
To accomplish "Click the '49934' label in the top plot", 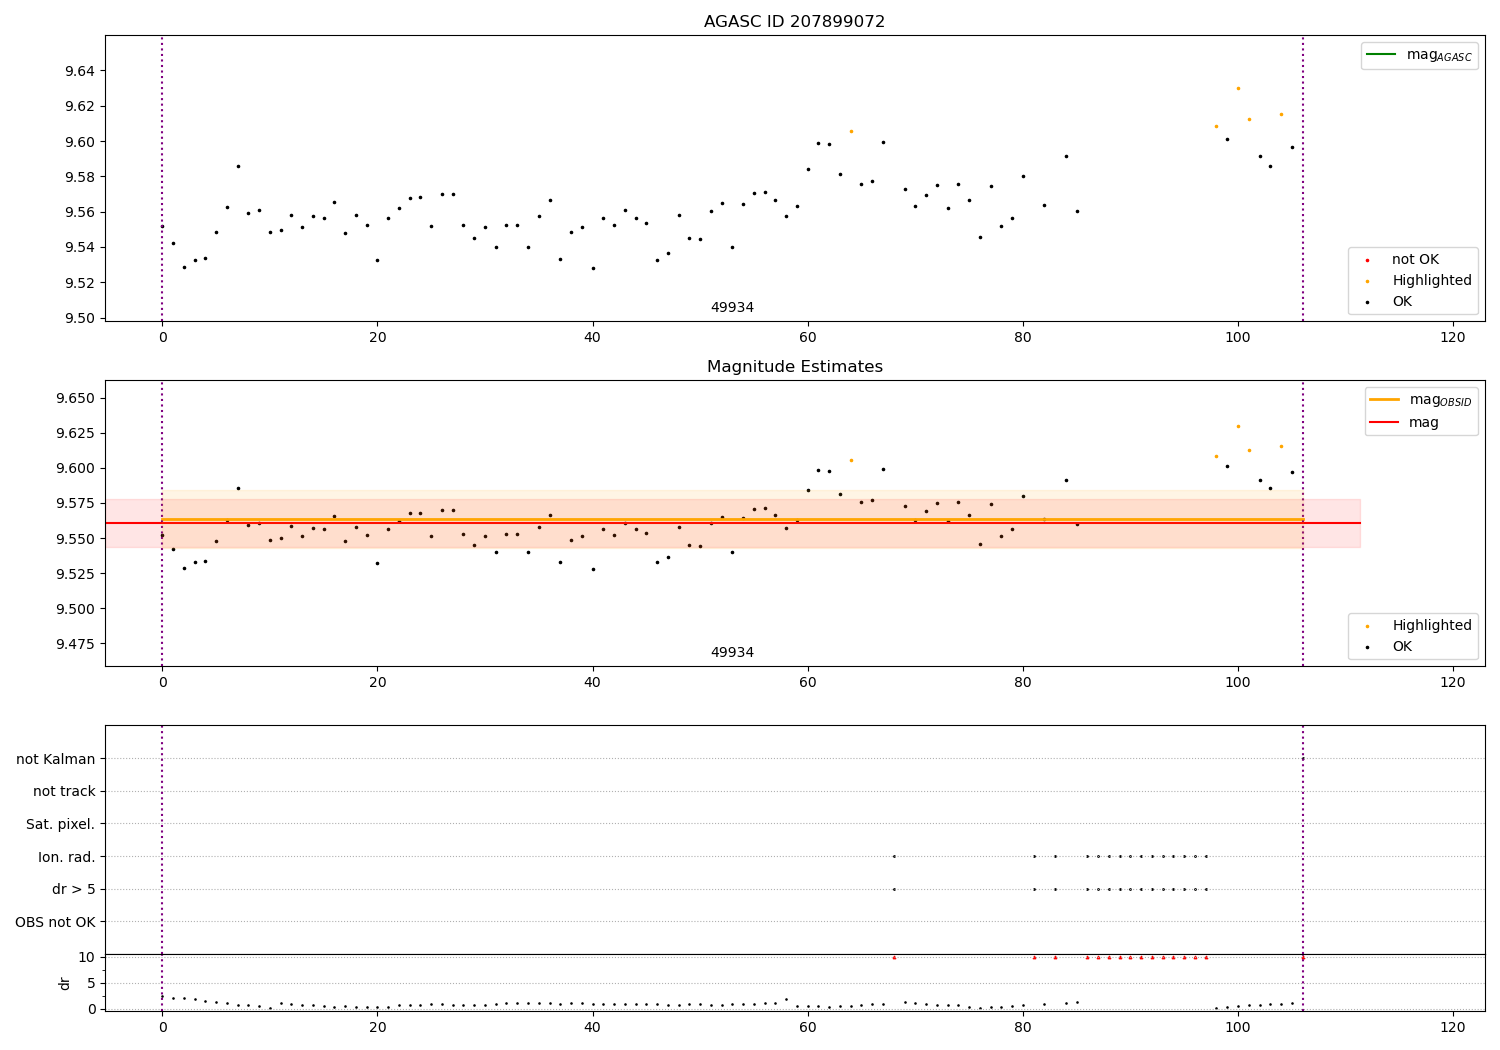I will (x=732, y=308).
